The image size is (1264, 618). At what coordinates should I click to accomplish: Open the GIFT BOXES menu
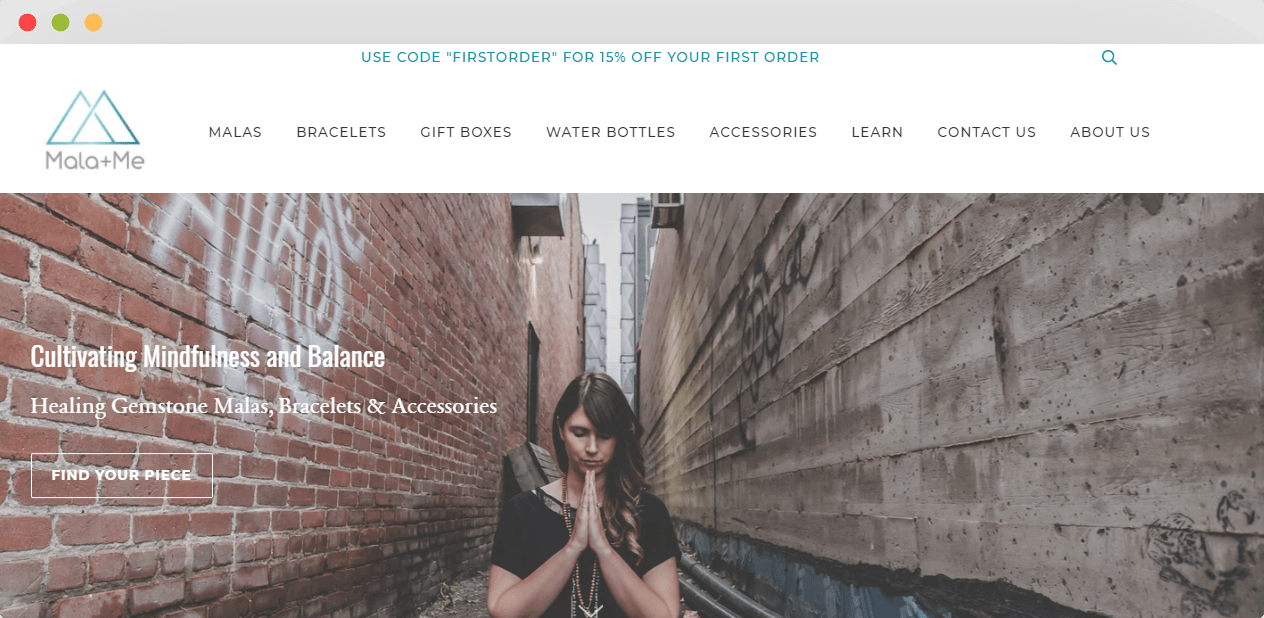coord(466,132)
